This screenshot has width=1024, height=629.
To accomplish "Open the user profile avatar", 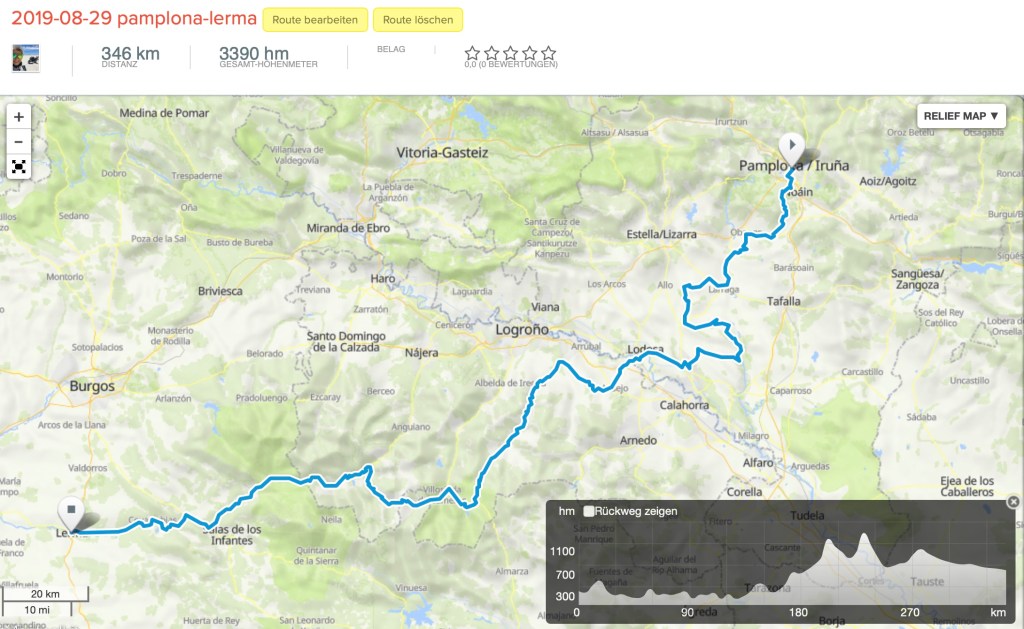I will (25, 58).
